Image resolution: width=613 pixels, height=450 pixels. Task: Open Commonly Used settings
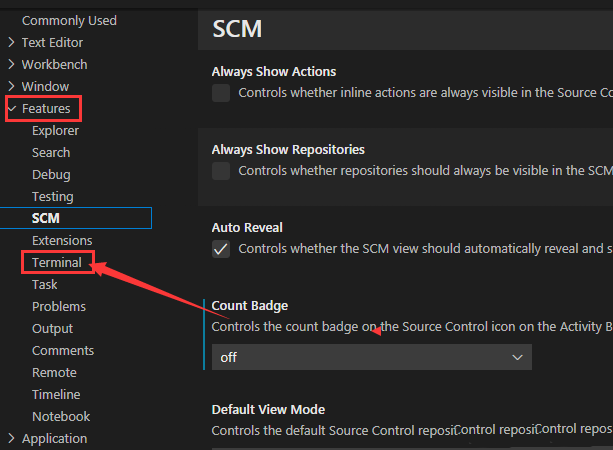coord(69,21)
